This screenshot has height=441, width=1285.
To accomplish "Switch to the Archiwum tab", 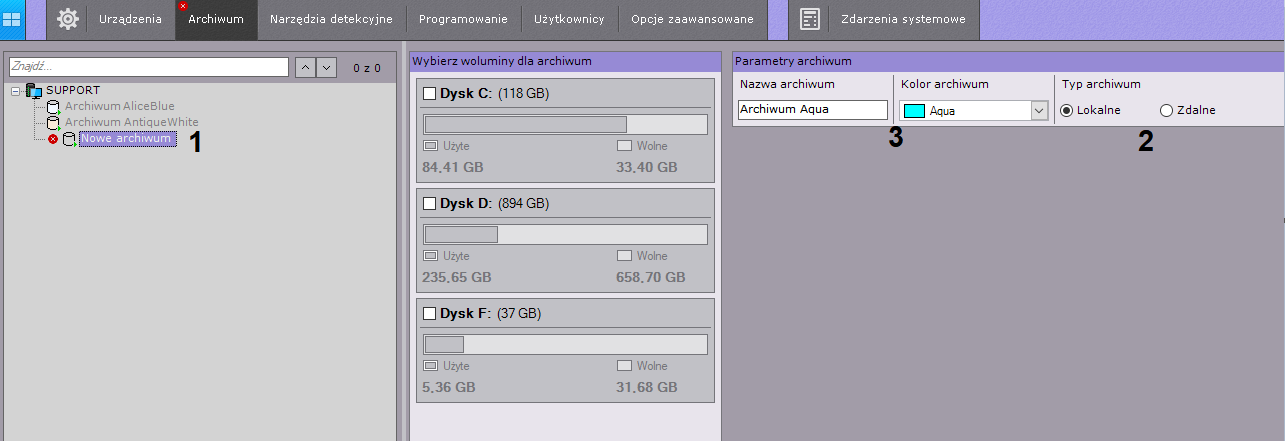I will coord(216,19).
